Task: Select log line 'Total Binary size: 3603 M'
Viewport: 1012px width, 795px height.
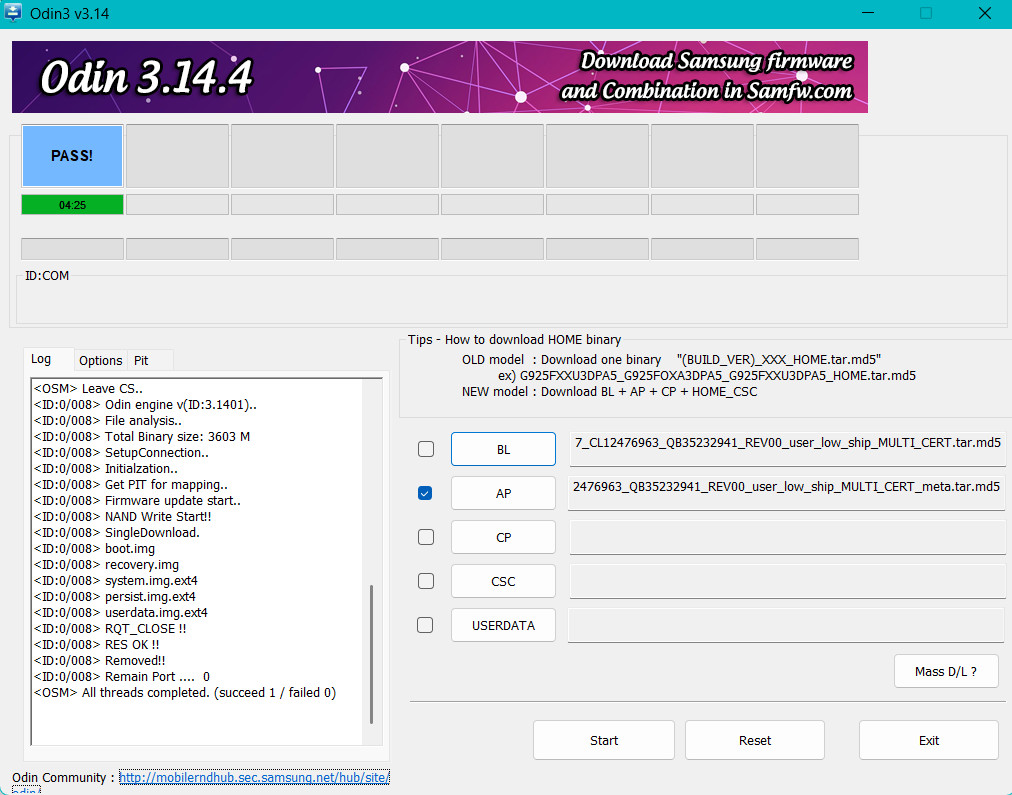Action: [x=142, y=436]
